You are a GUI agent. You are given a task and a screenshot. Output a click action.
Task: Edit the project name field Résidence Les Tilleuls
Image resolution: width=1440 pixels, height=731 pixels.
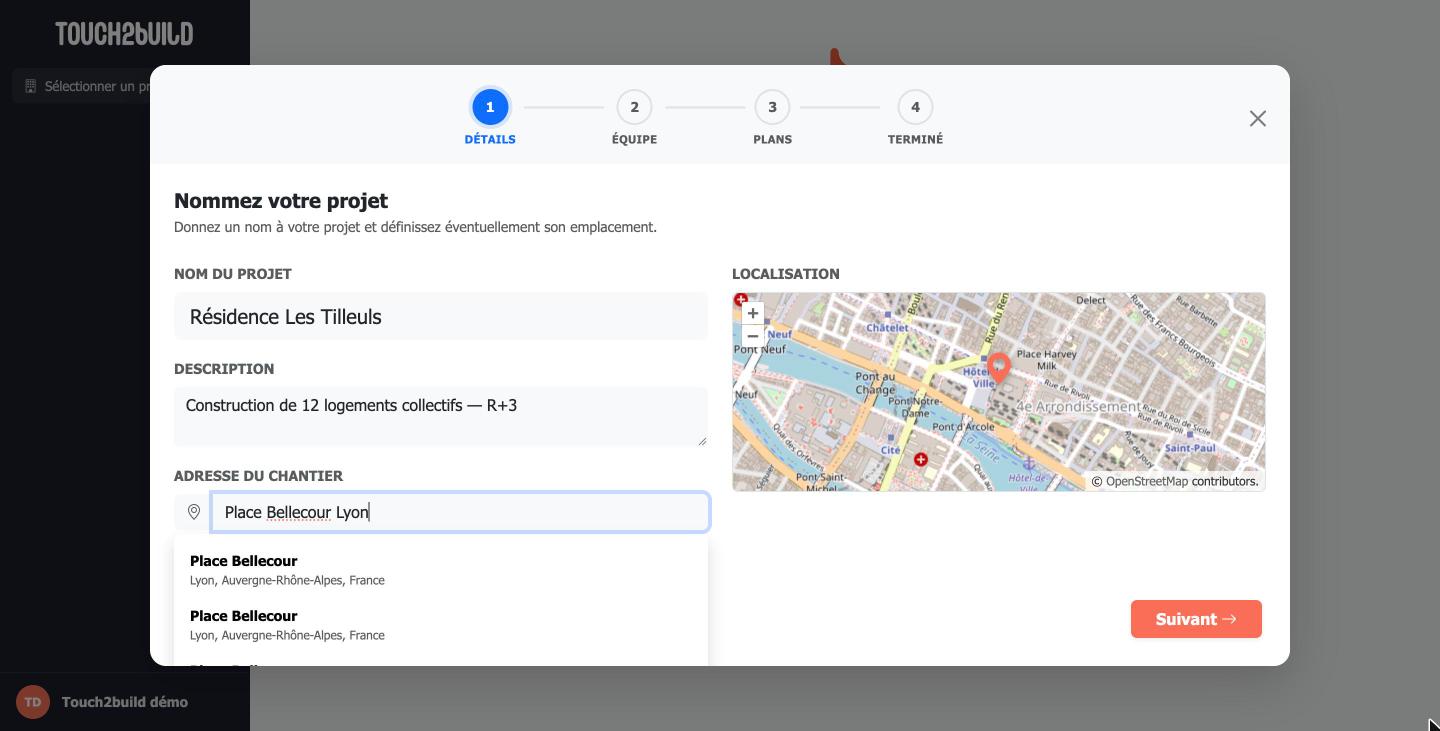(x=441, y=317)
